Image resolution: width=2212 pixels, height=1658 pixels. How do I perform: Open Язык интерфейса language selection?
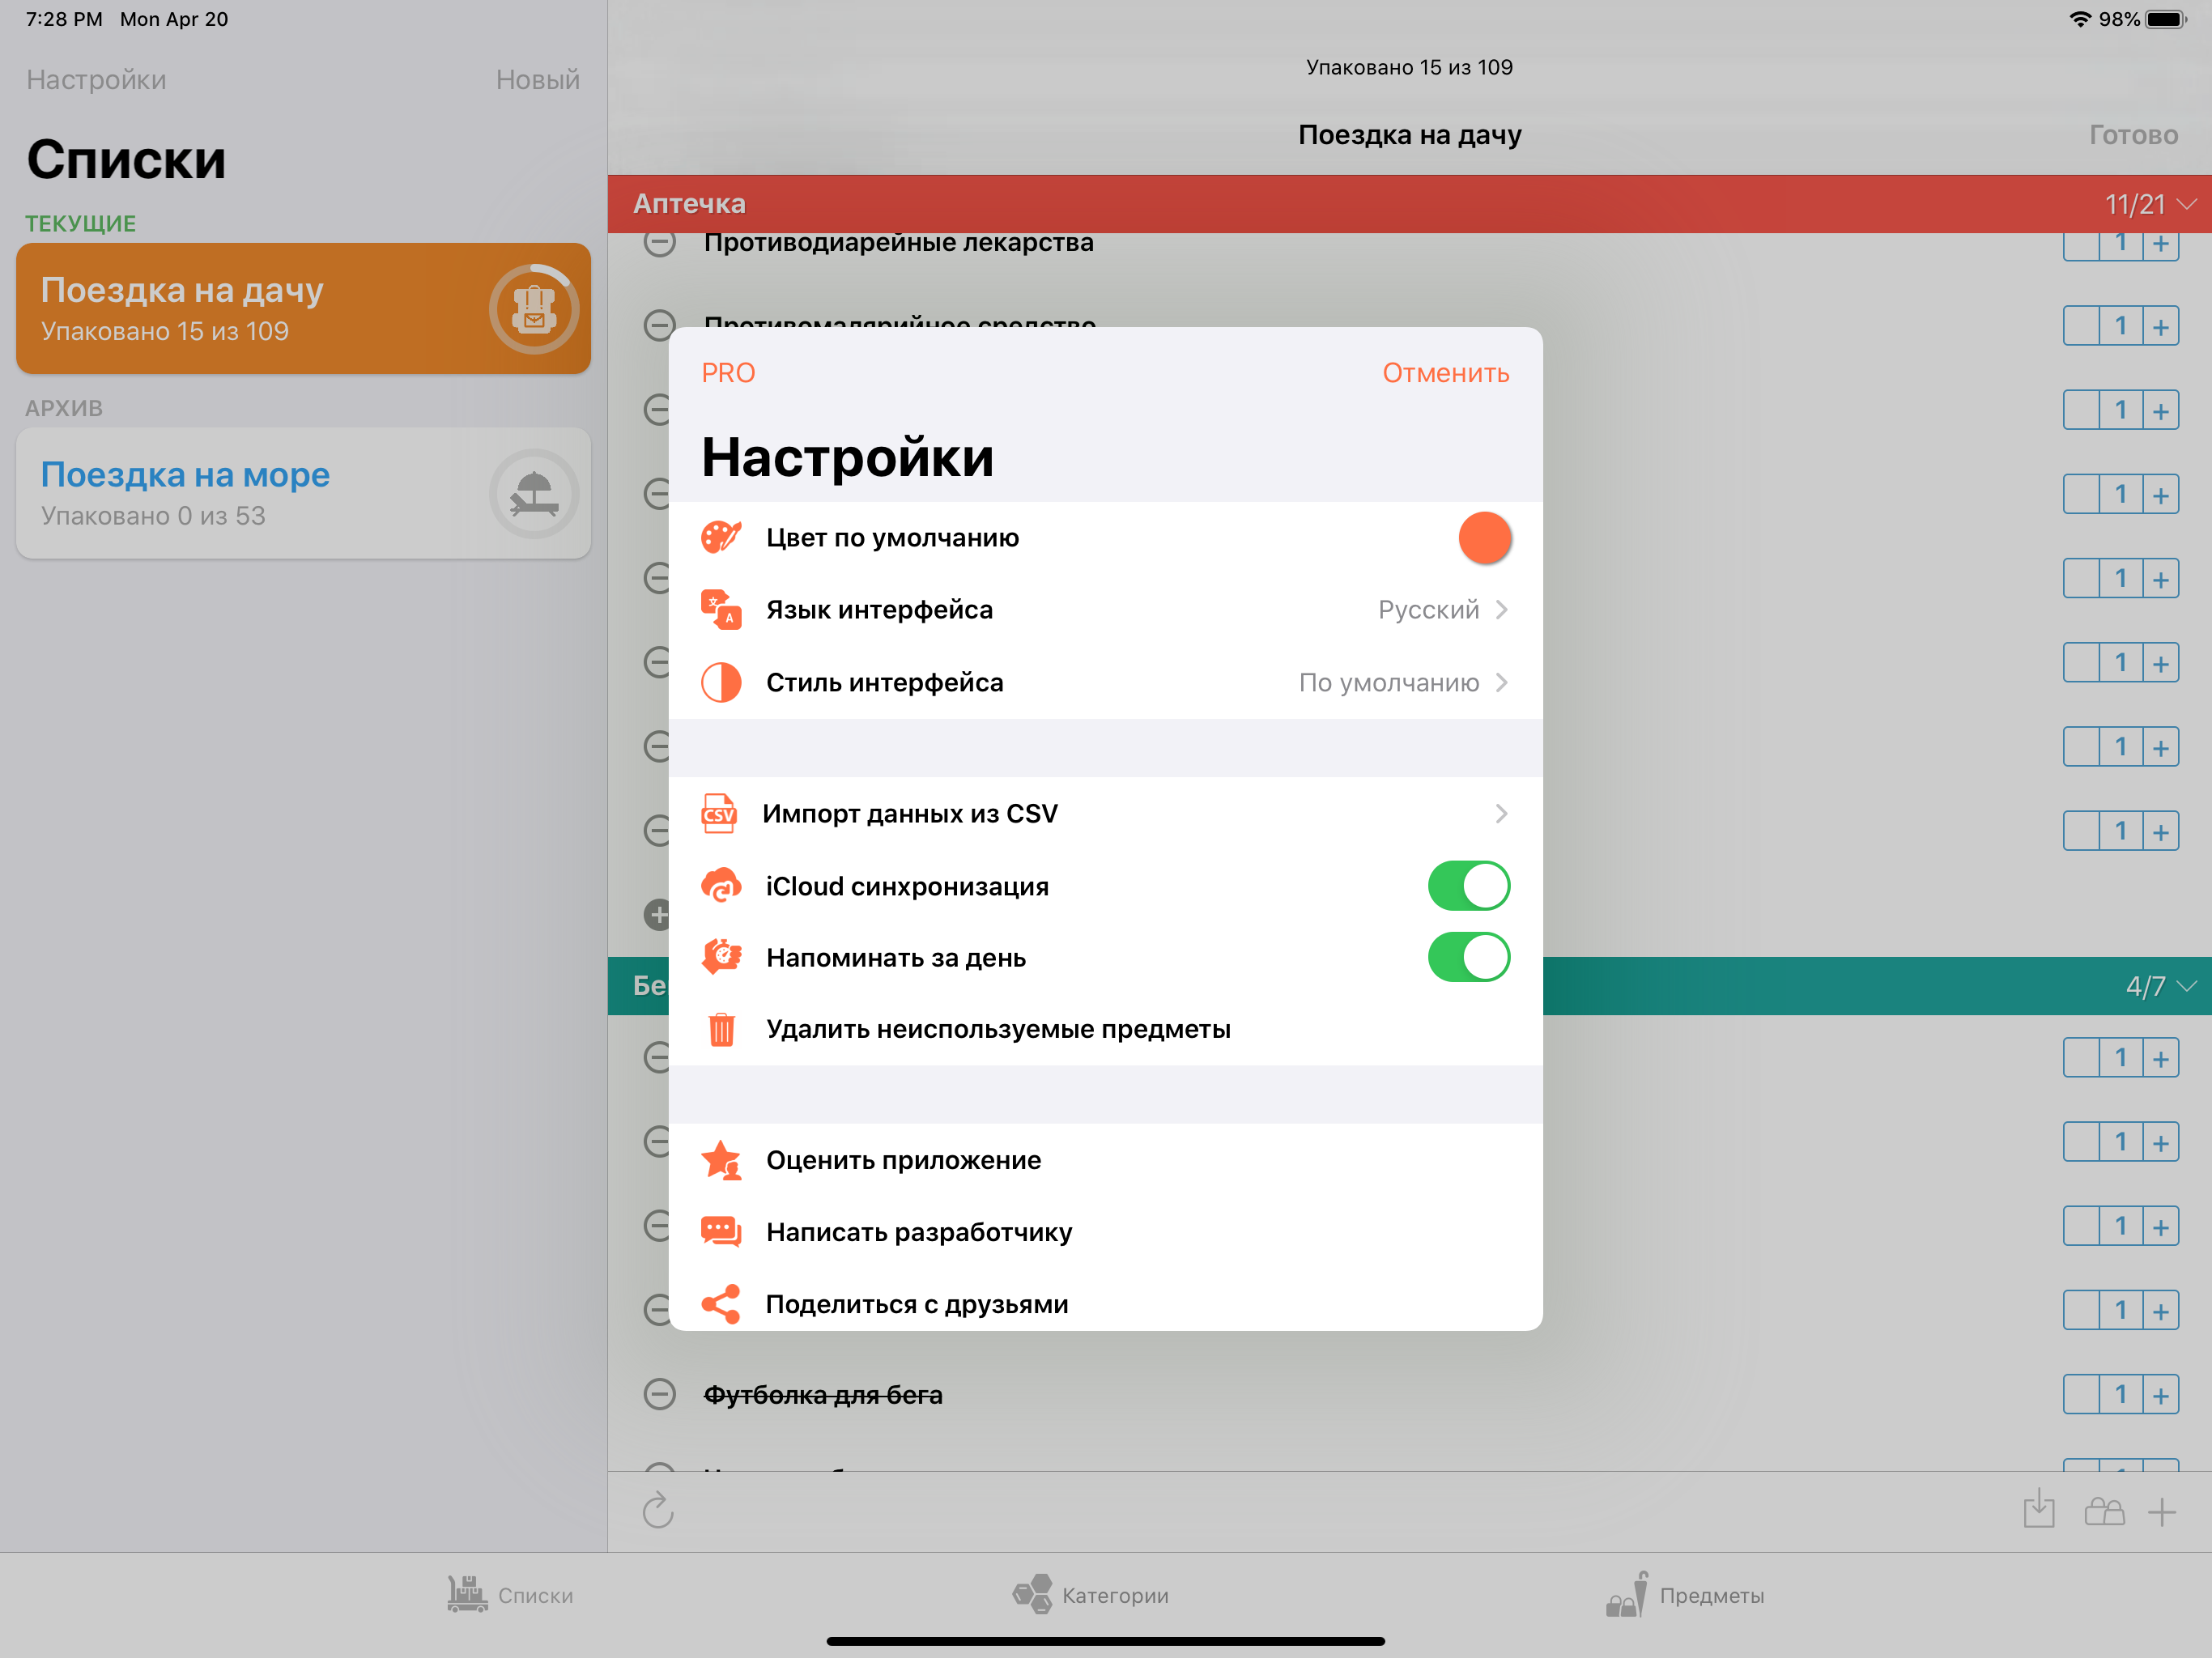tap(1105, 610)
